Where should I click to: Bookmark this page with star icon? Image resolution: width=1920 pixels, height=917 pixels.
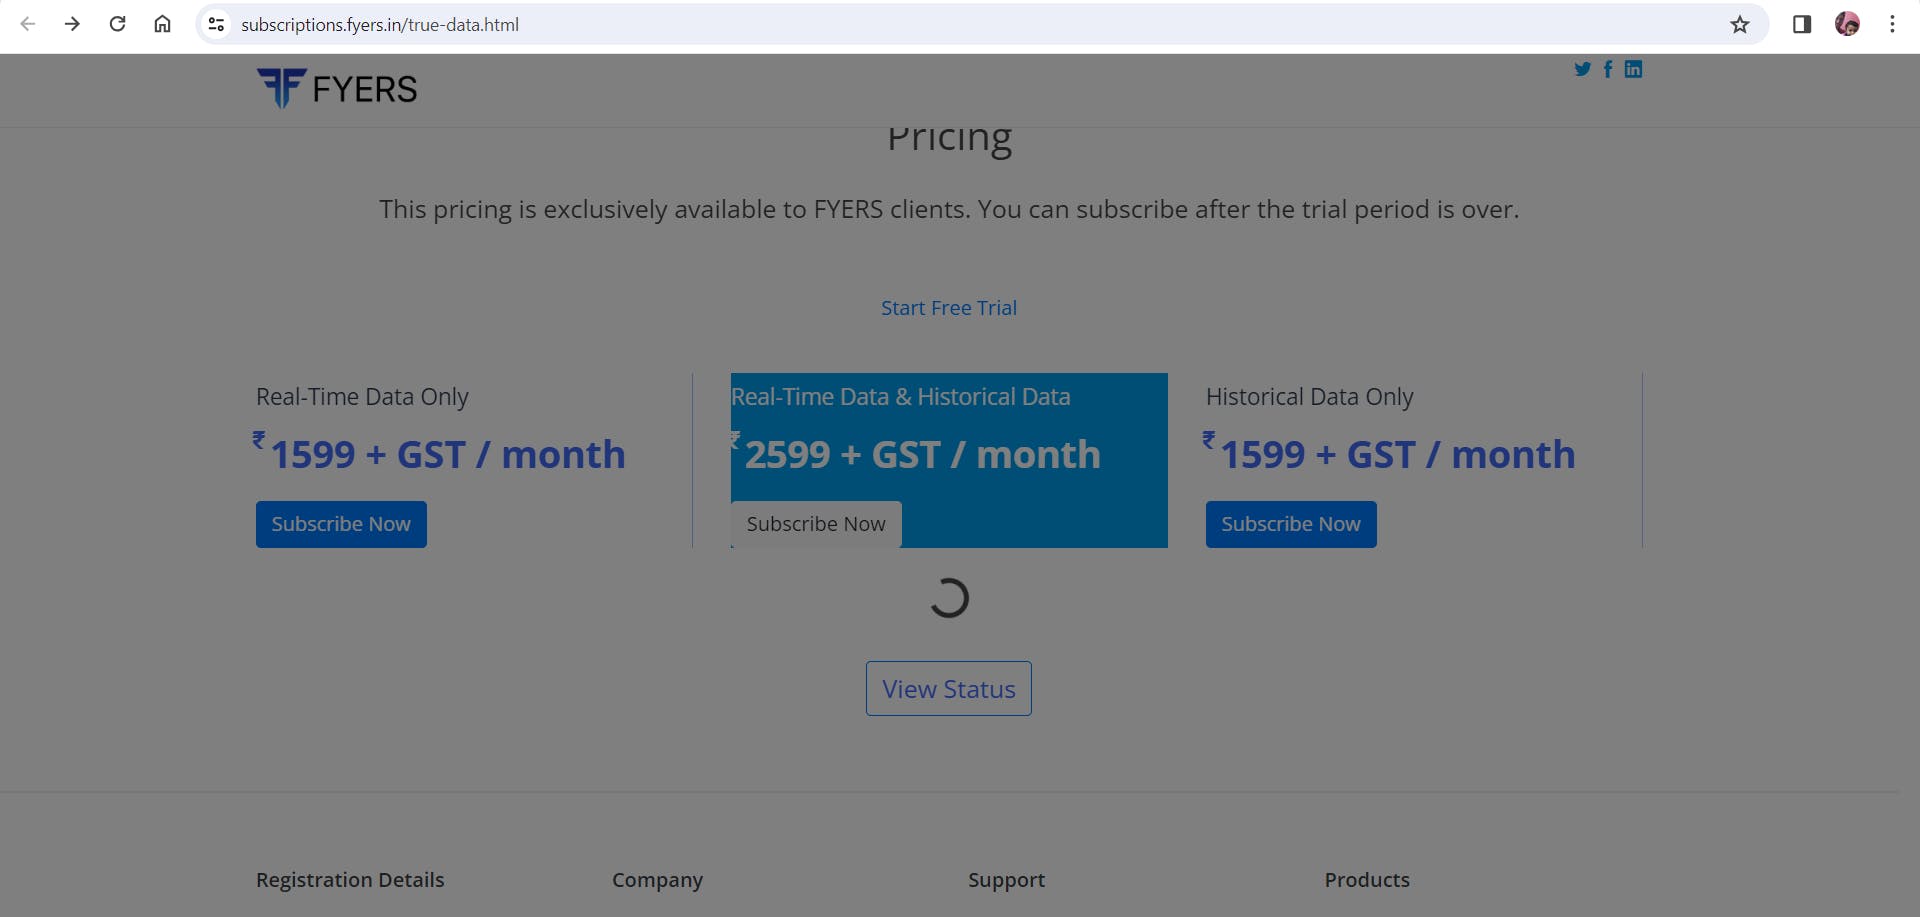pyautogui.click(x=1740, y=24)
